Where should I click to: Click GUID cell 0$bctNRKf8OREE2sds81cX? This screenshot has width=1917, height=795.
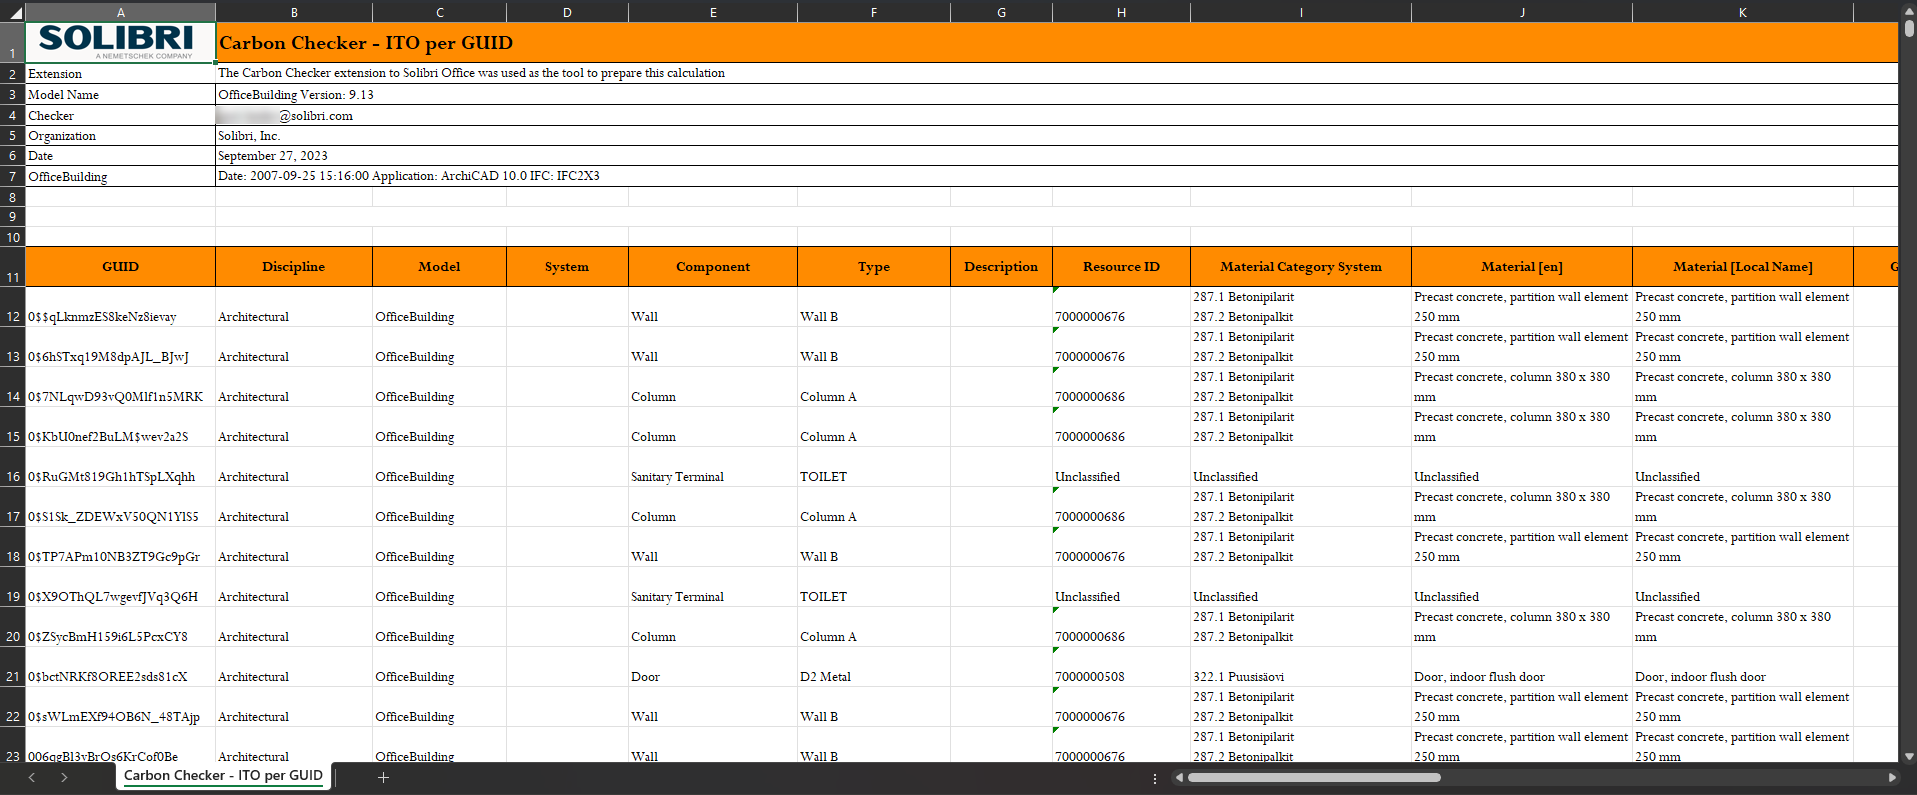click(x=120, y=667)
